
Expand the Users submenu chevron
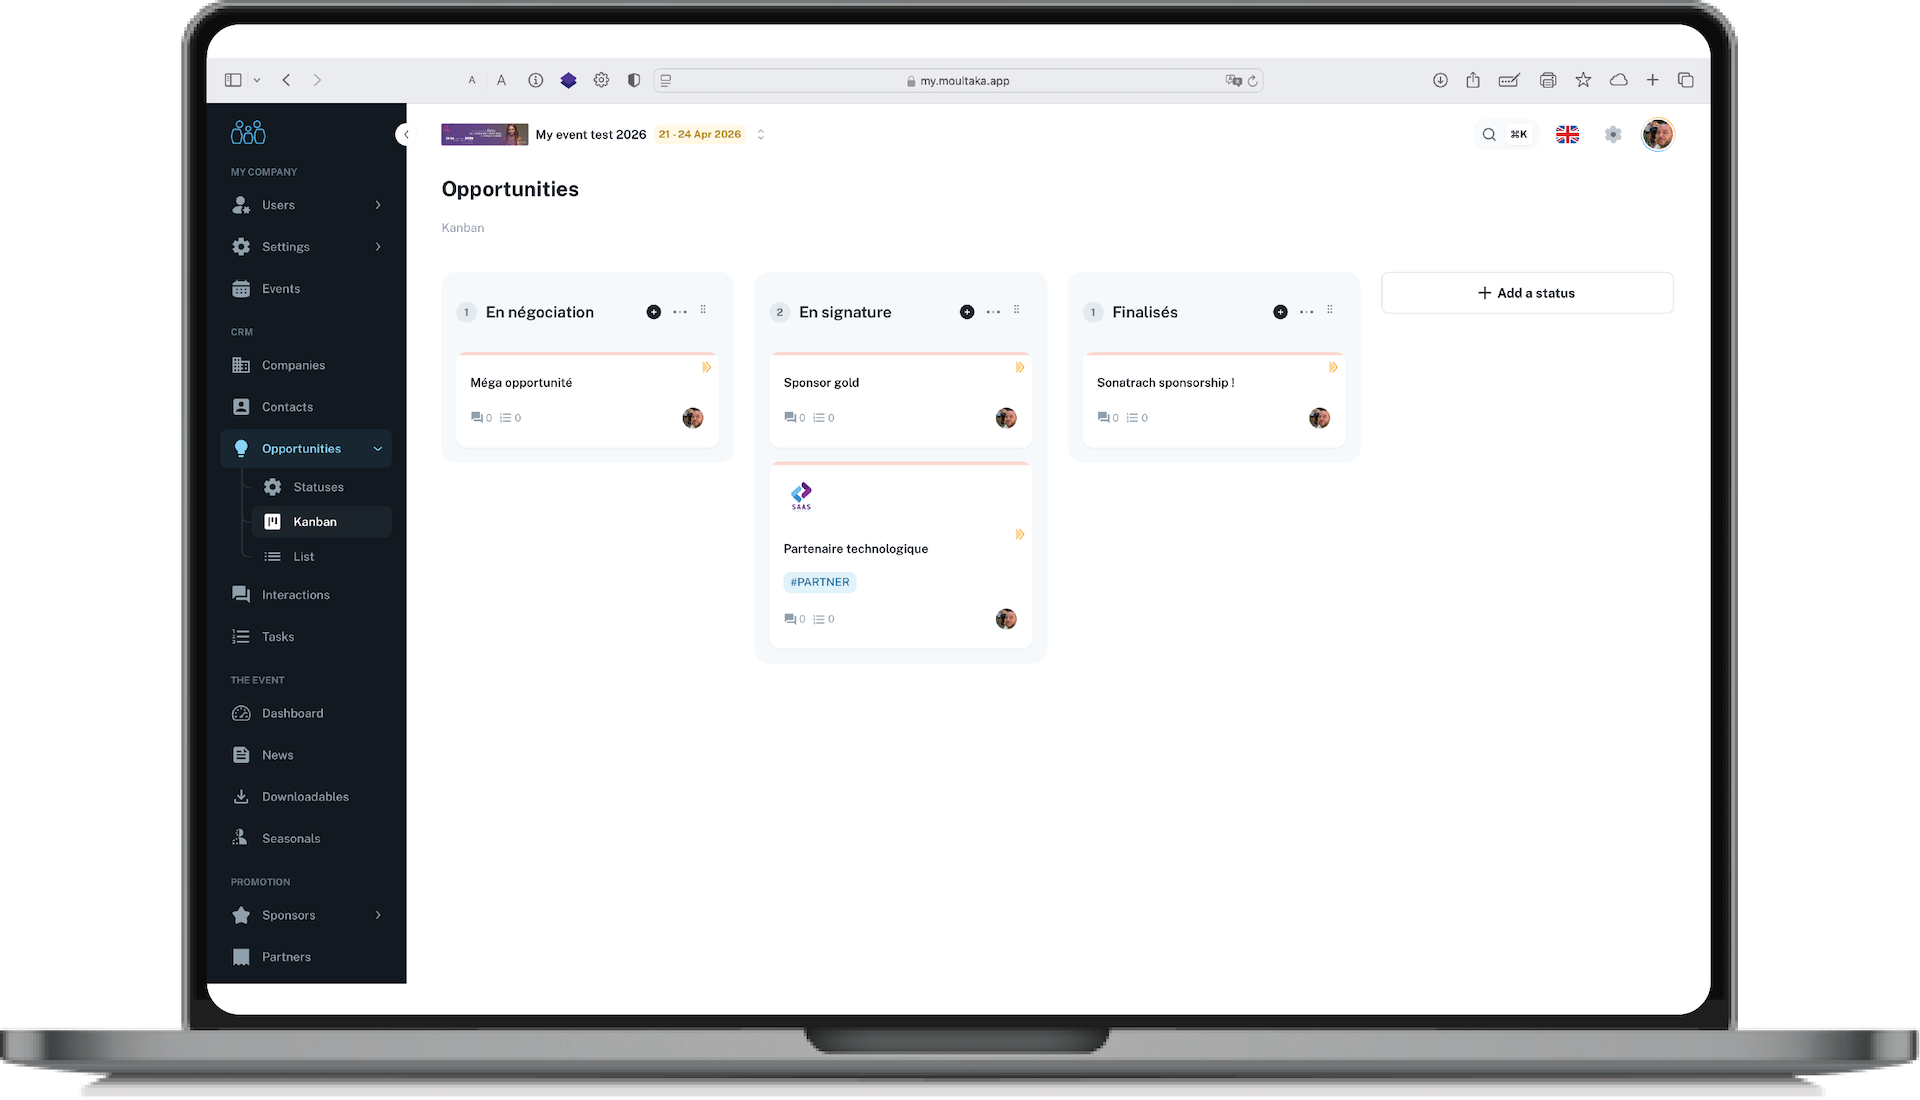coord(378,205)
